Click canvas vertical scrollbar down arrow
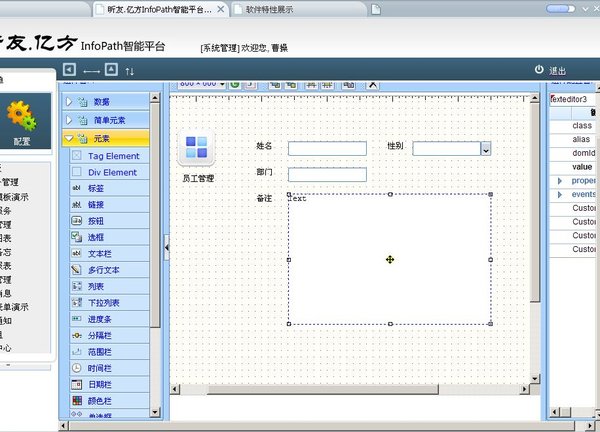The image size is (600, 432). [535, 378]
